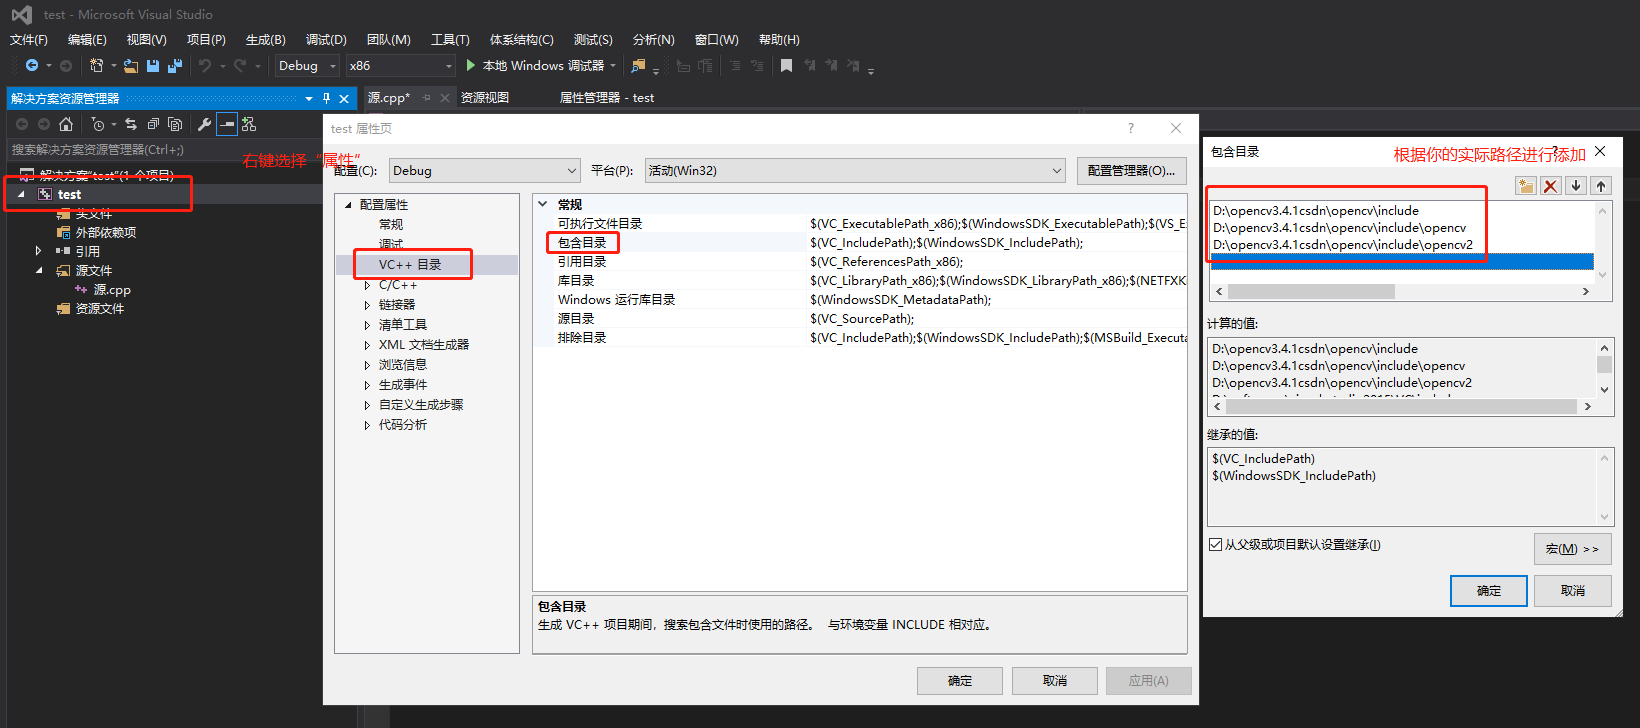Move the include directory line up
This screenshot has height=728, width=1640.
click(x=1601, y=186)
